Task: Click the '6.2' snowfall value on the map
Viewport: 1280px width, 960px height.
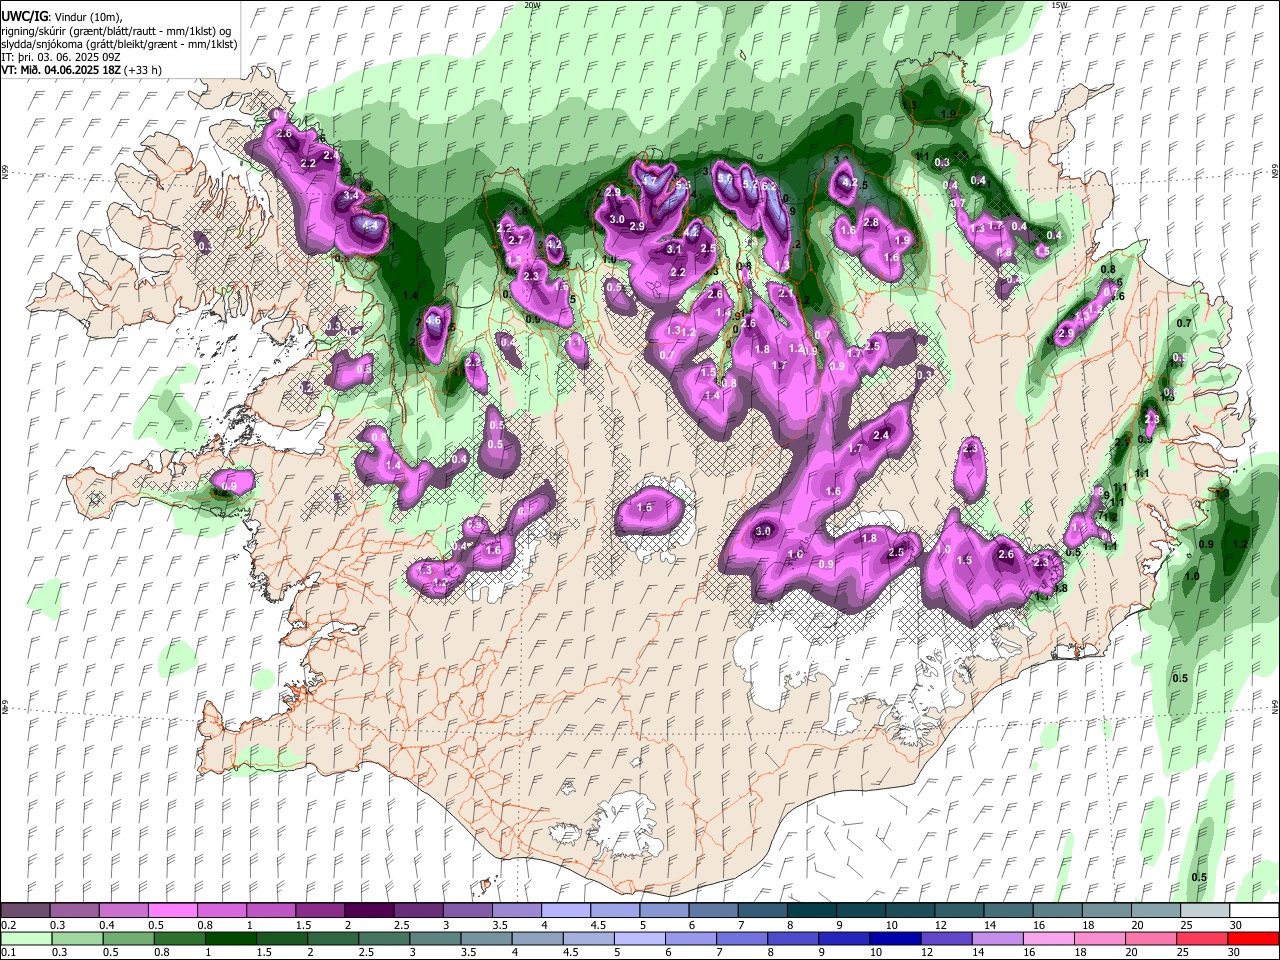Action: tap(769, 186)
